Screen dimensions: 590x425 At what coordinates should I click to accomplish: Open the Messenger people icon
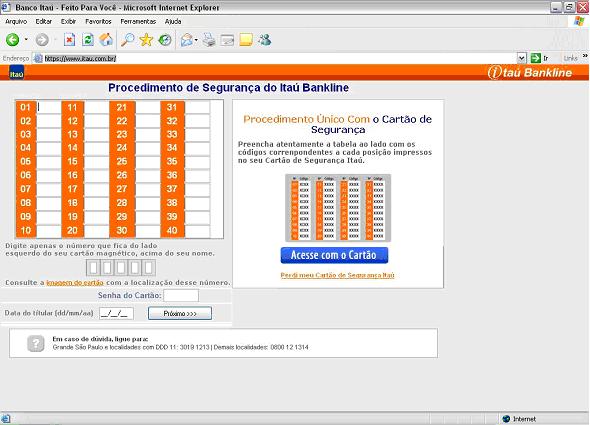[265, 40]
